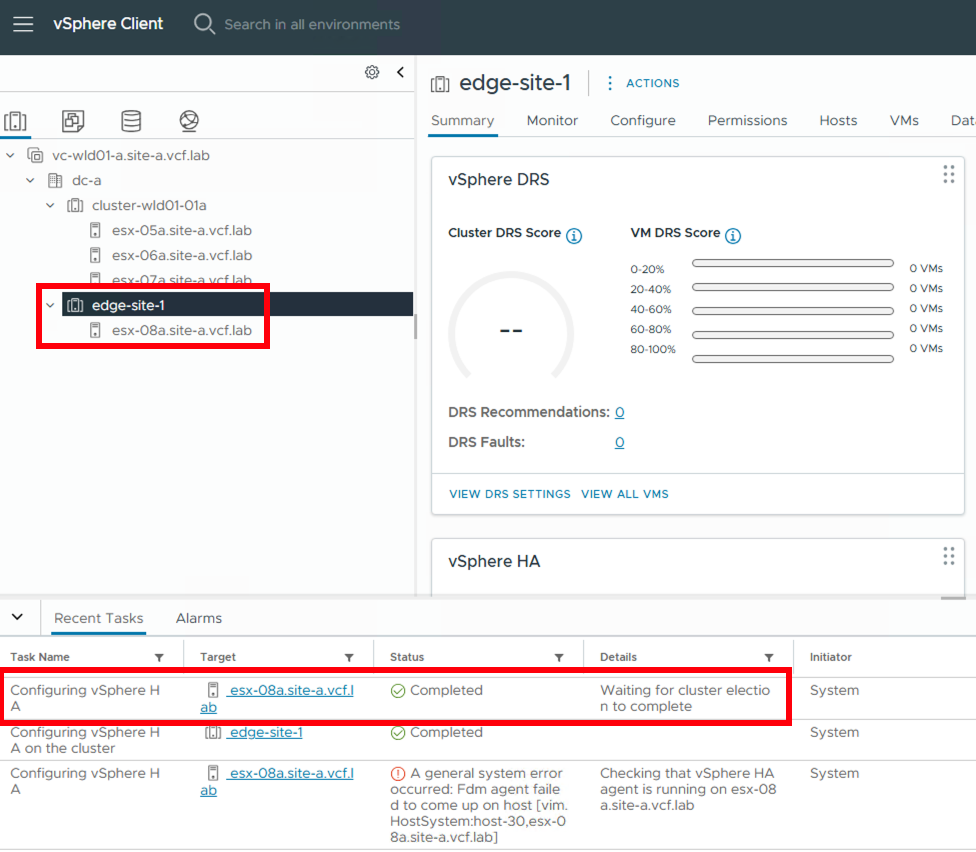Switch to the VMs and Templates inventory icon
Screen dimensions: 976x852
pyautogui.click(x=72, y=120)
